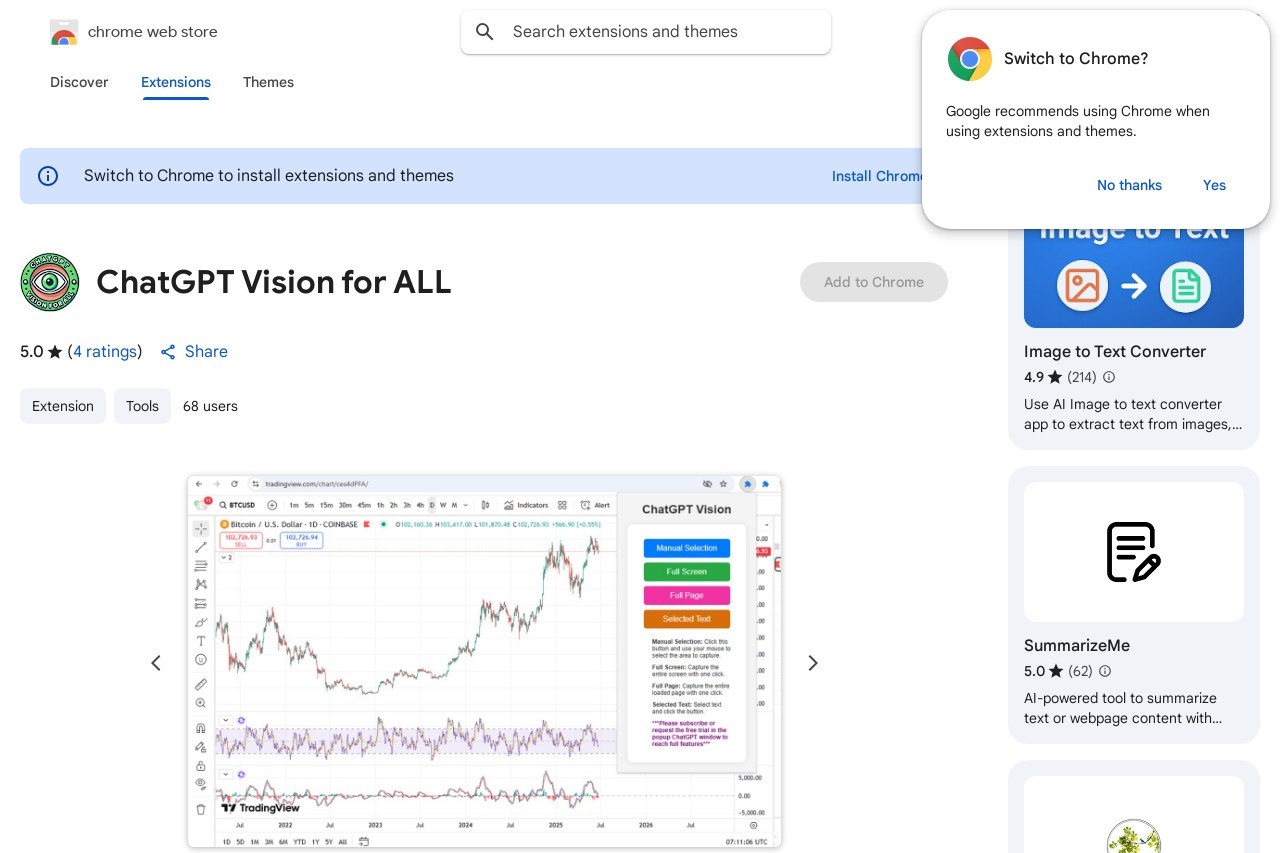Image resolution: width=1280 pixels, height=853 pixels.
Task: Open the 4 ratings link
Action: (x=105, y=352)
